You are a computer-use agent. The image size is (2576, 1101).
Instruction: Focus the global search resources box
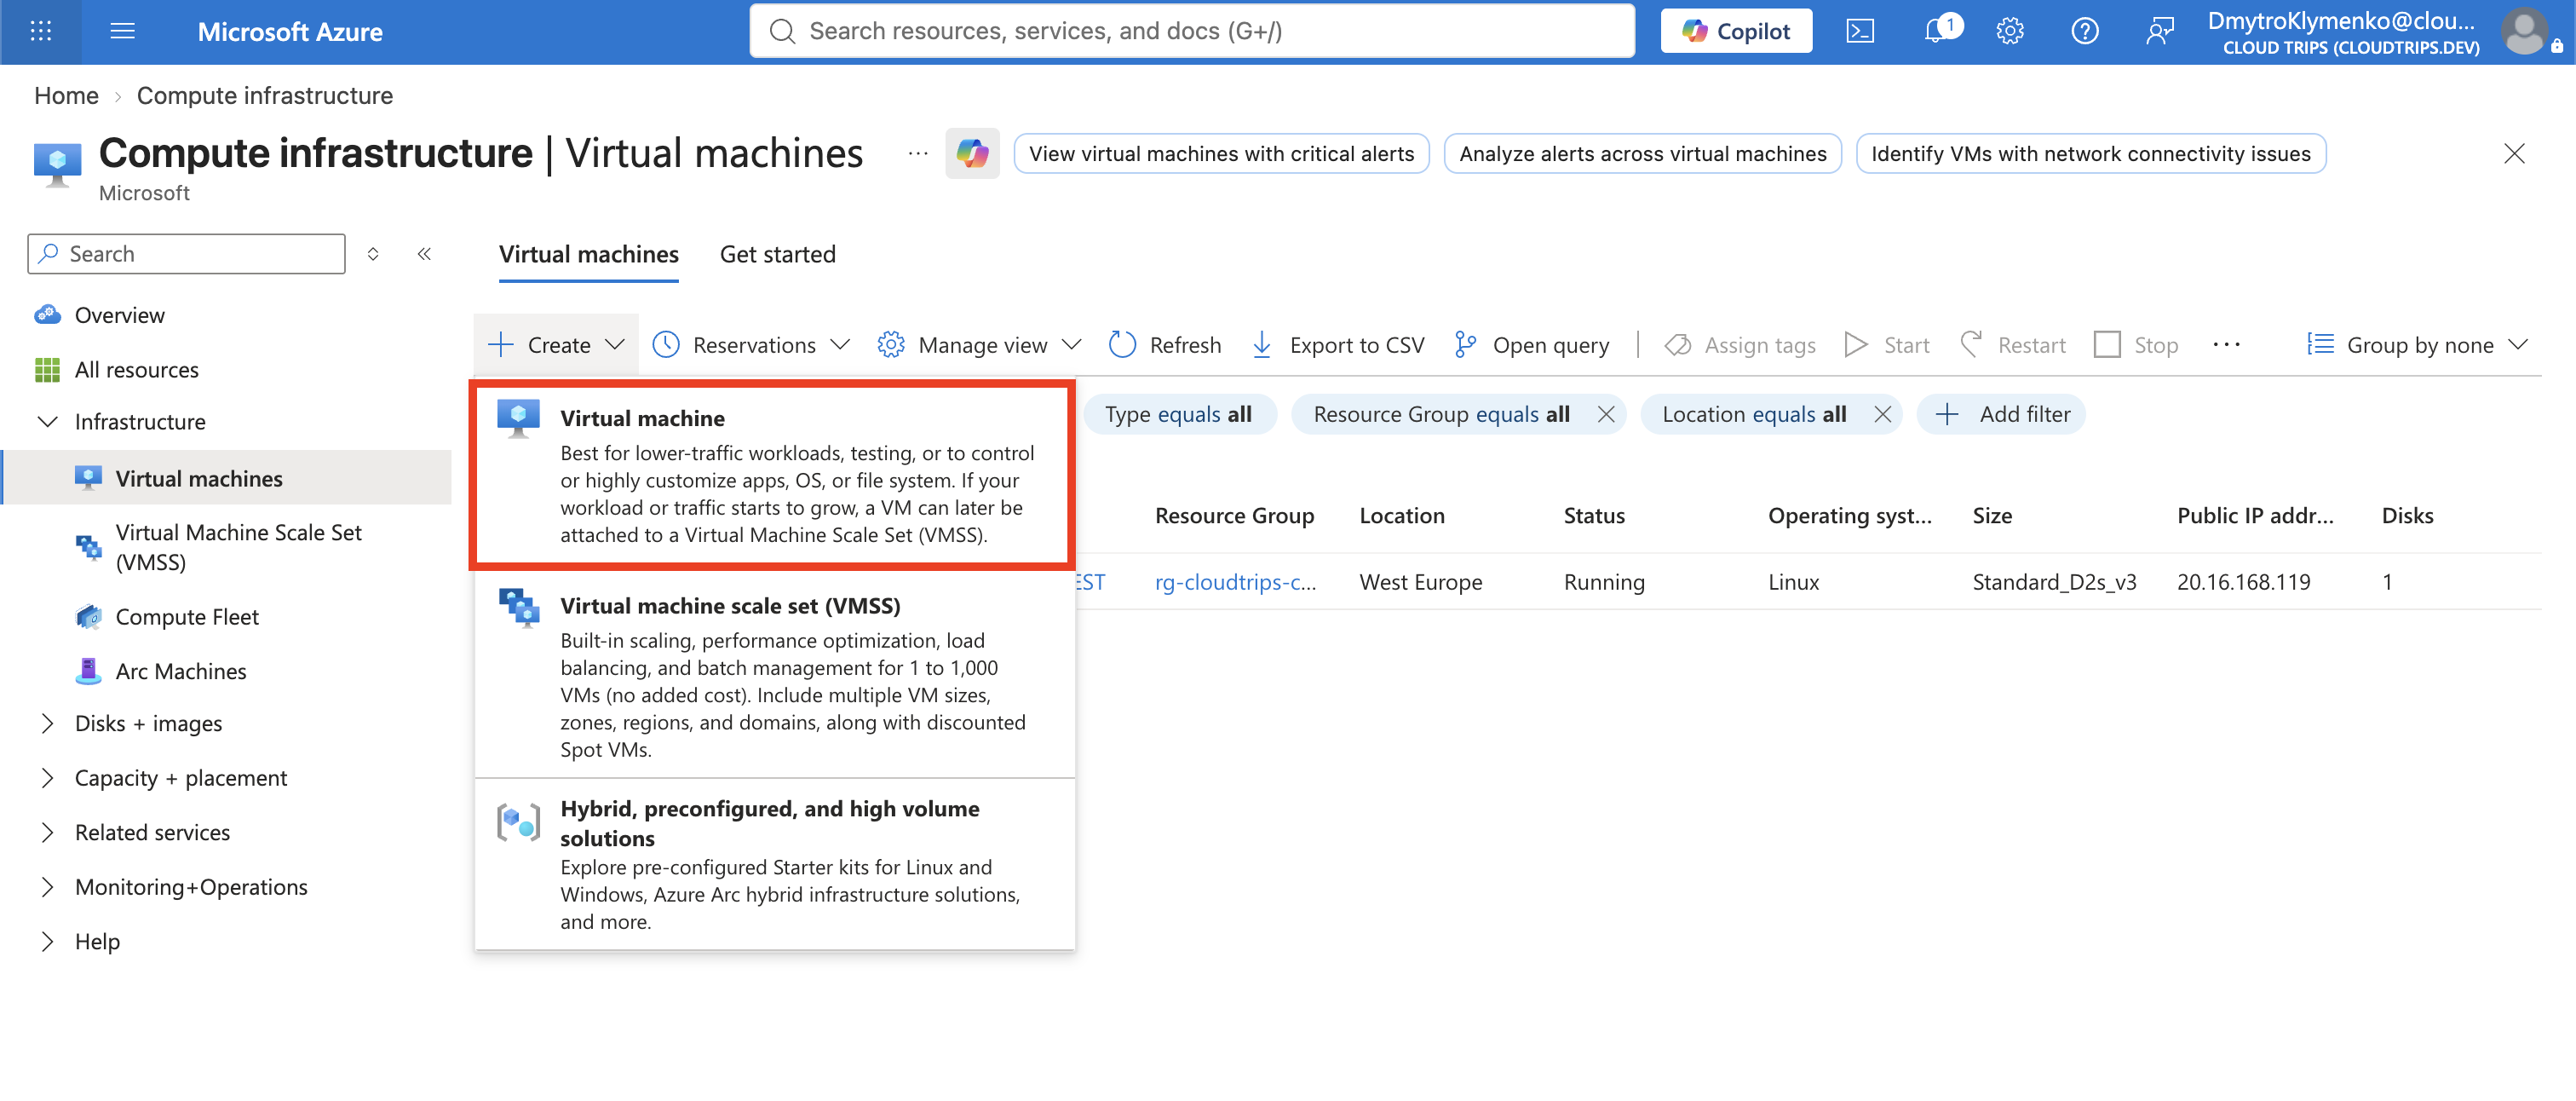(x=1191, y=31)
